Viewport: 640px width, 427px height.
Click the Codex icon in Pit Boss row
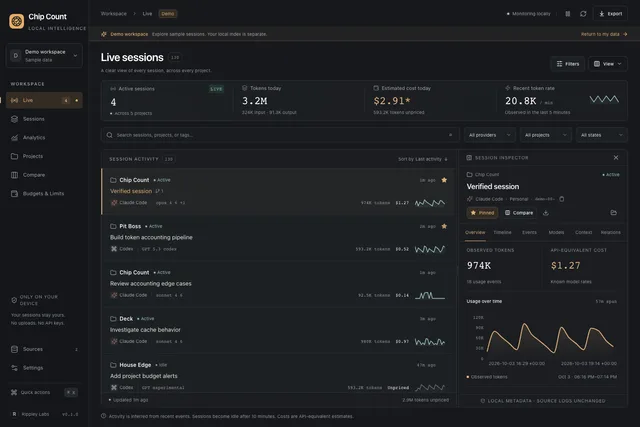tap(114, 249)
